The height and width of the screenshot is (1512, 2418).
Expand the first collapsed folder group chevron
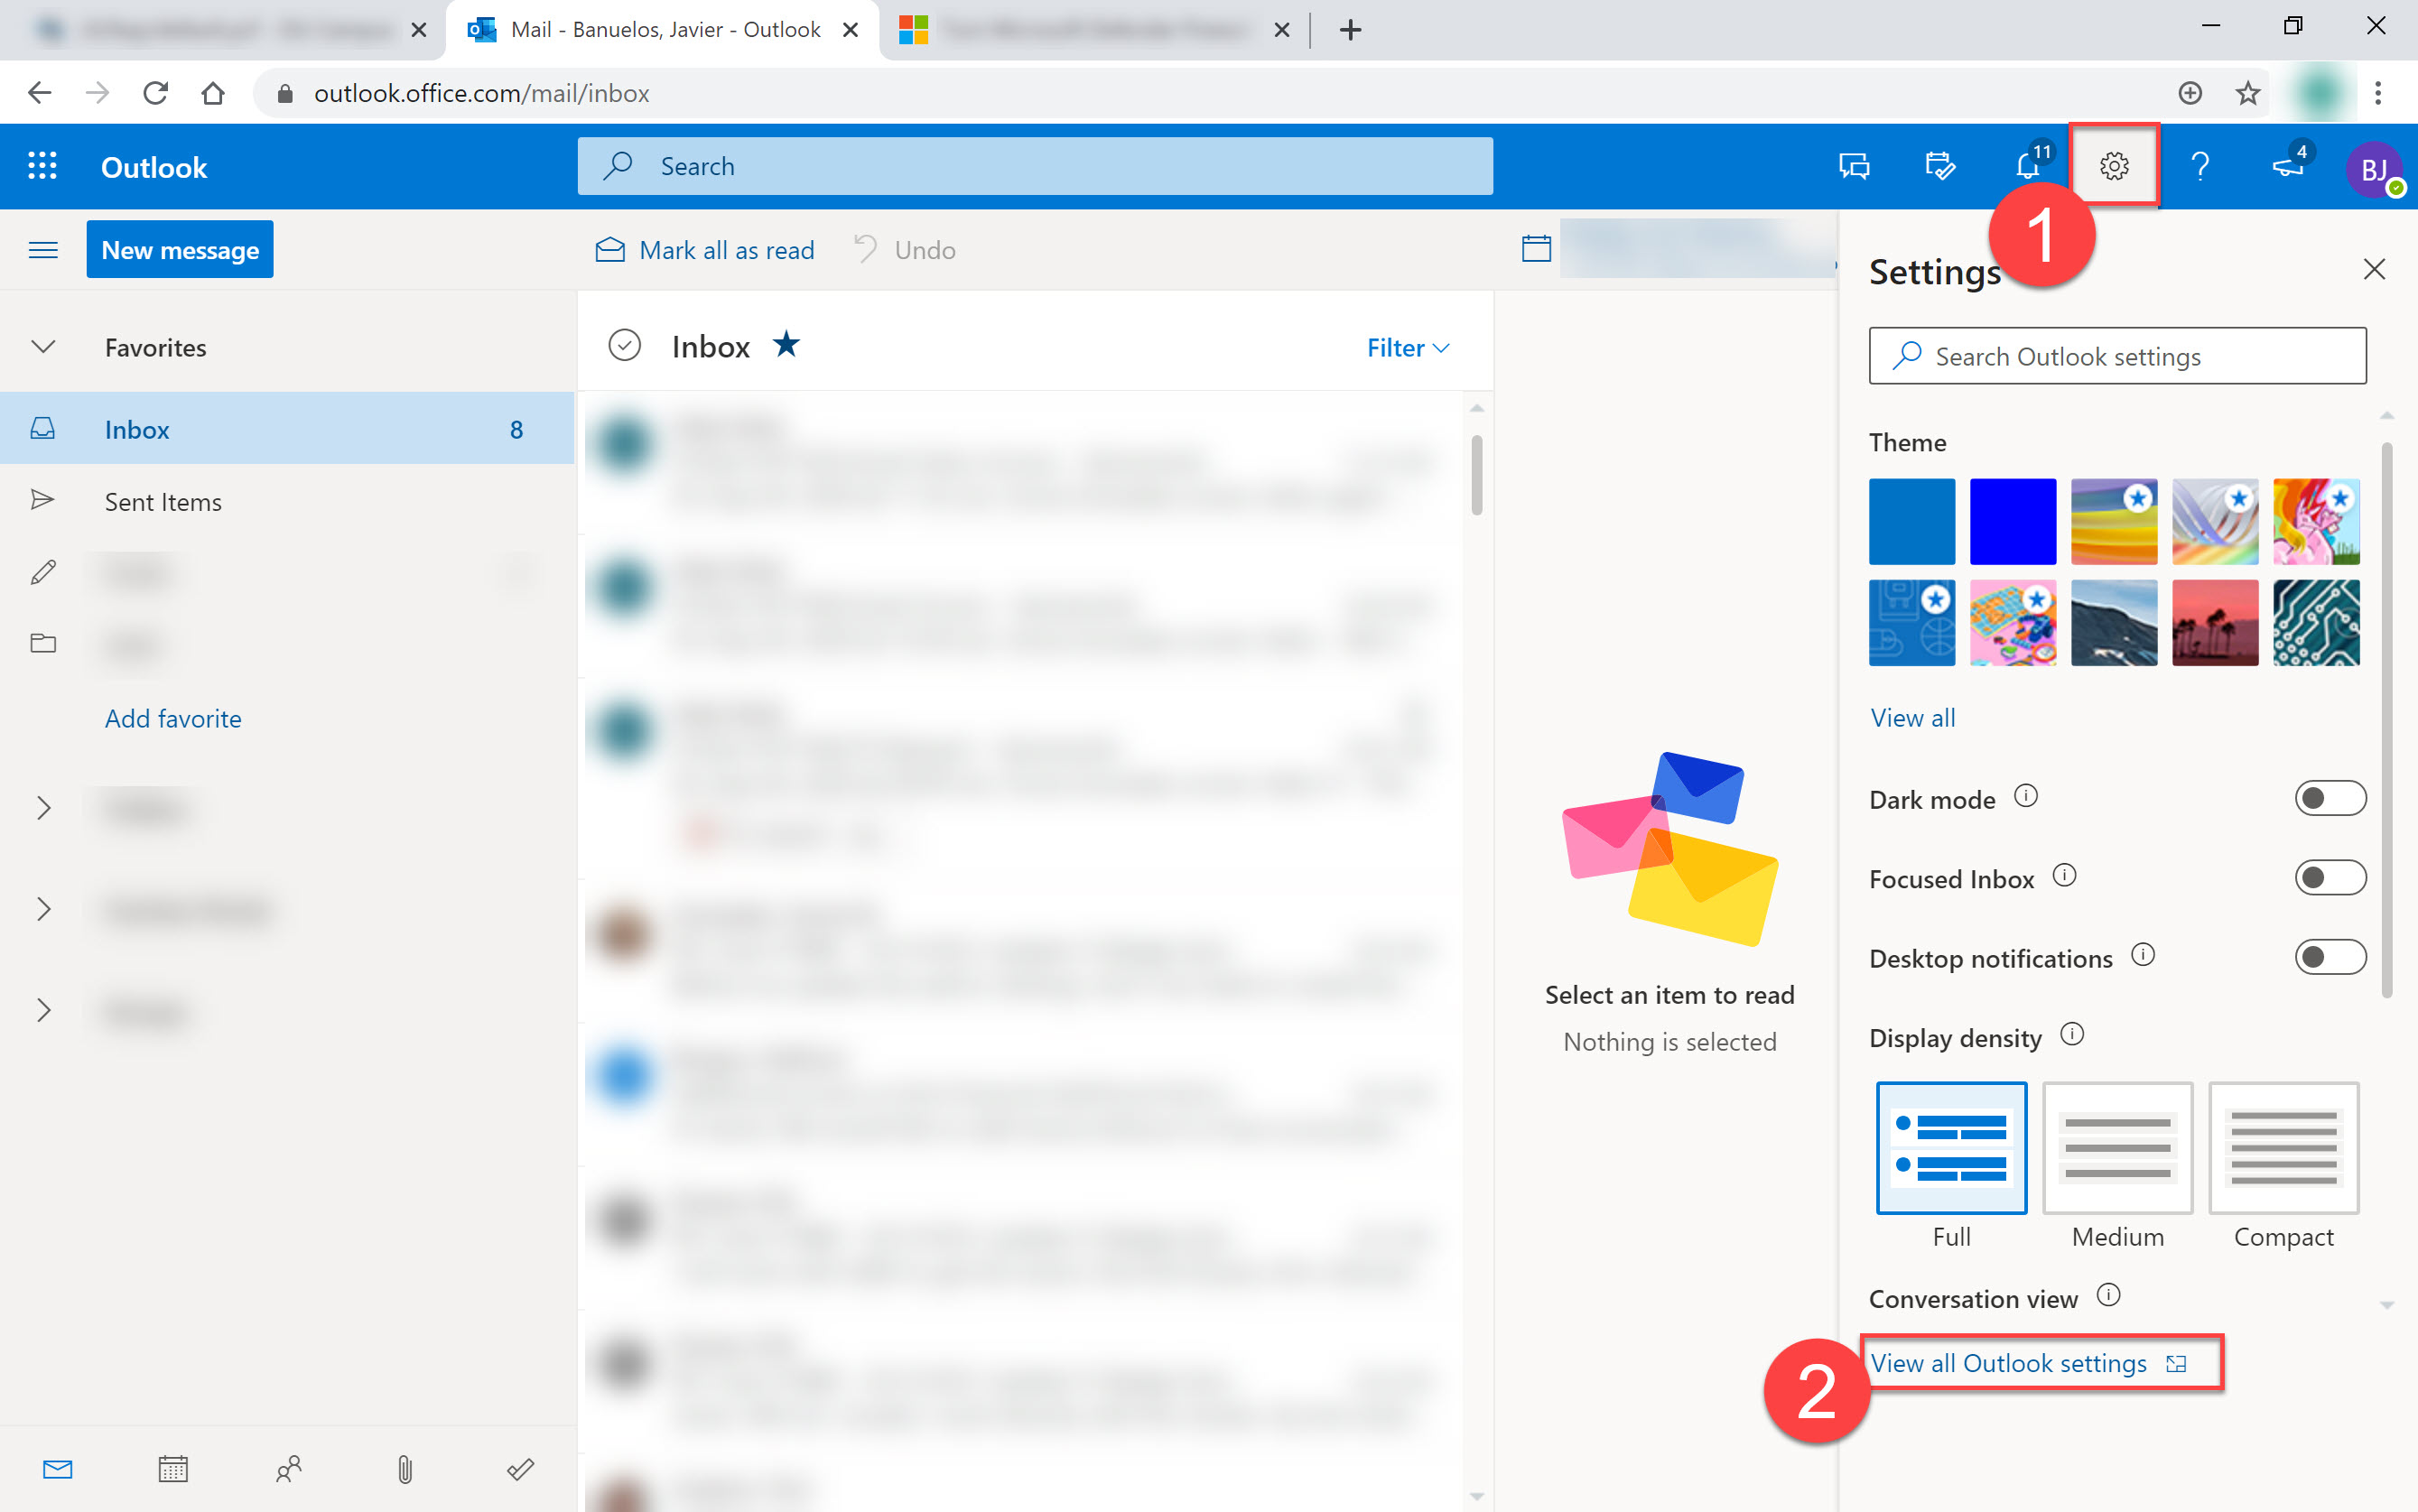pos(43,808)
